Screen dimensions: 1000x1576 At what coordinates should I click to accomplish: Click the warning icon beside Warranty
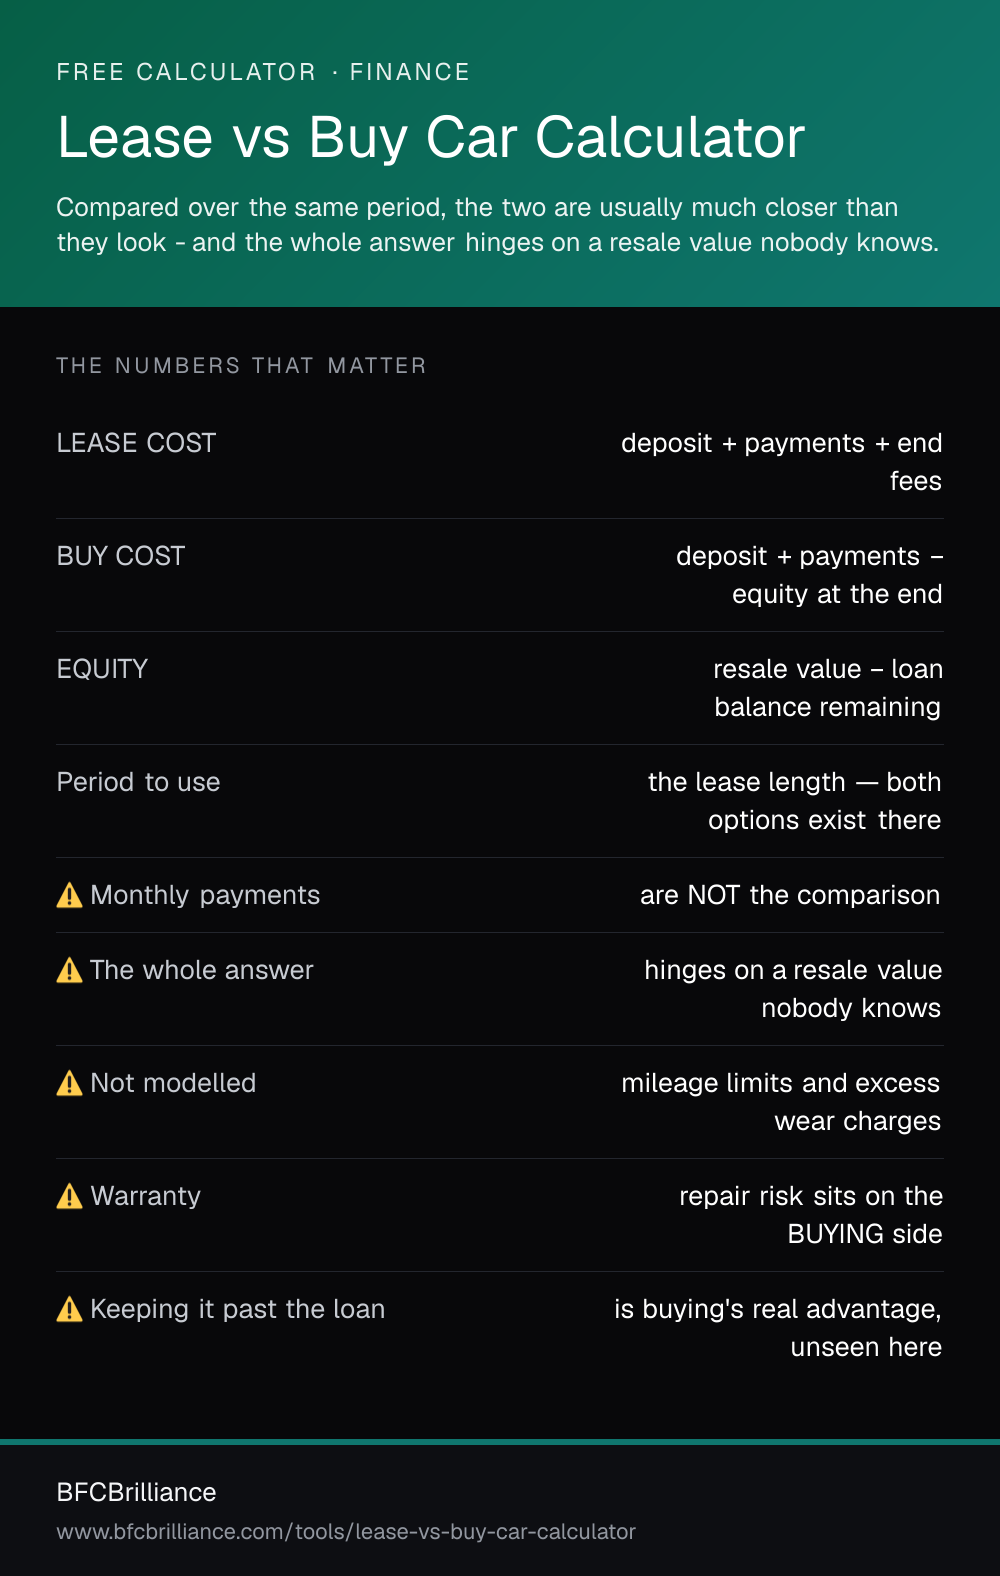70,1196
